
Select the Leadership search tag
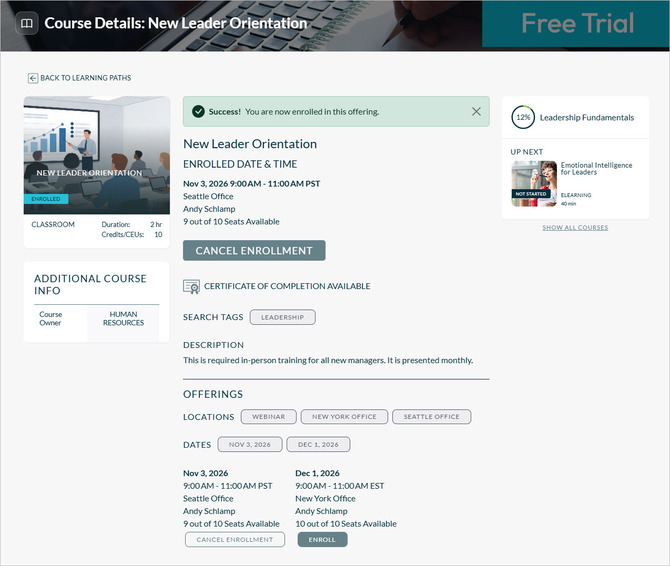point(282,317)
